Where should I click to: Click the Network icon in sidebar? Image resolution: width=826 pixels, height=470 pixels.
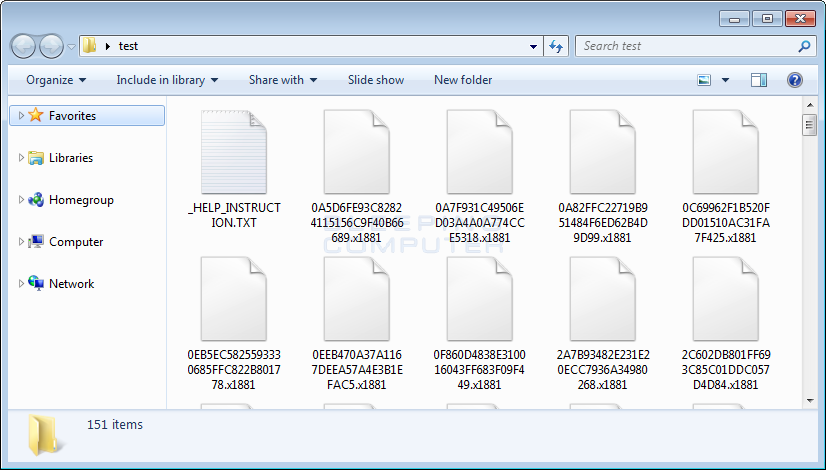click(35, 283)
